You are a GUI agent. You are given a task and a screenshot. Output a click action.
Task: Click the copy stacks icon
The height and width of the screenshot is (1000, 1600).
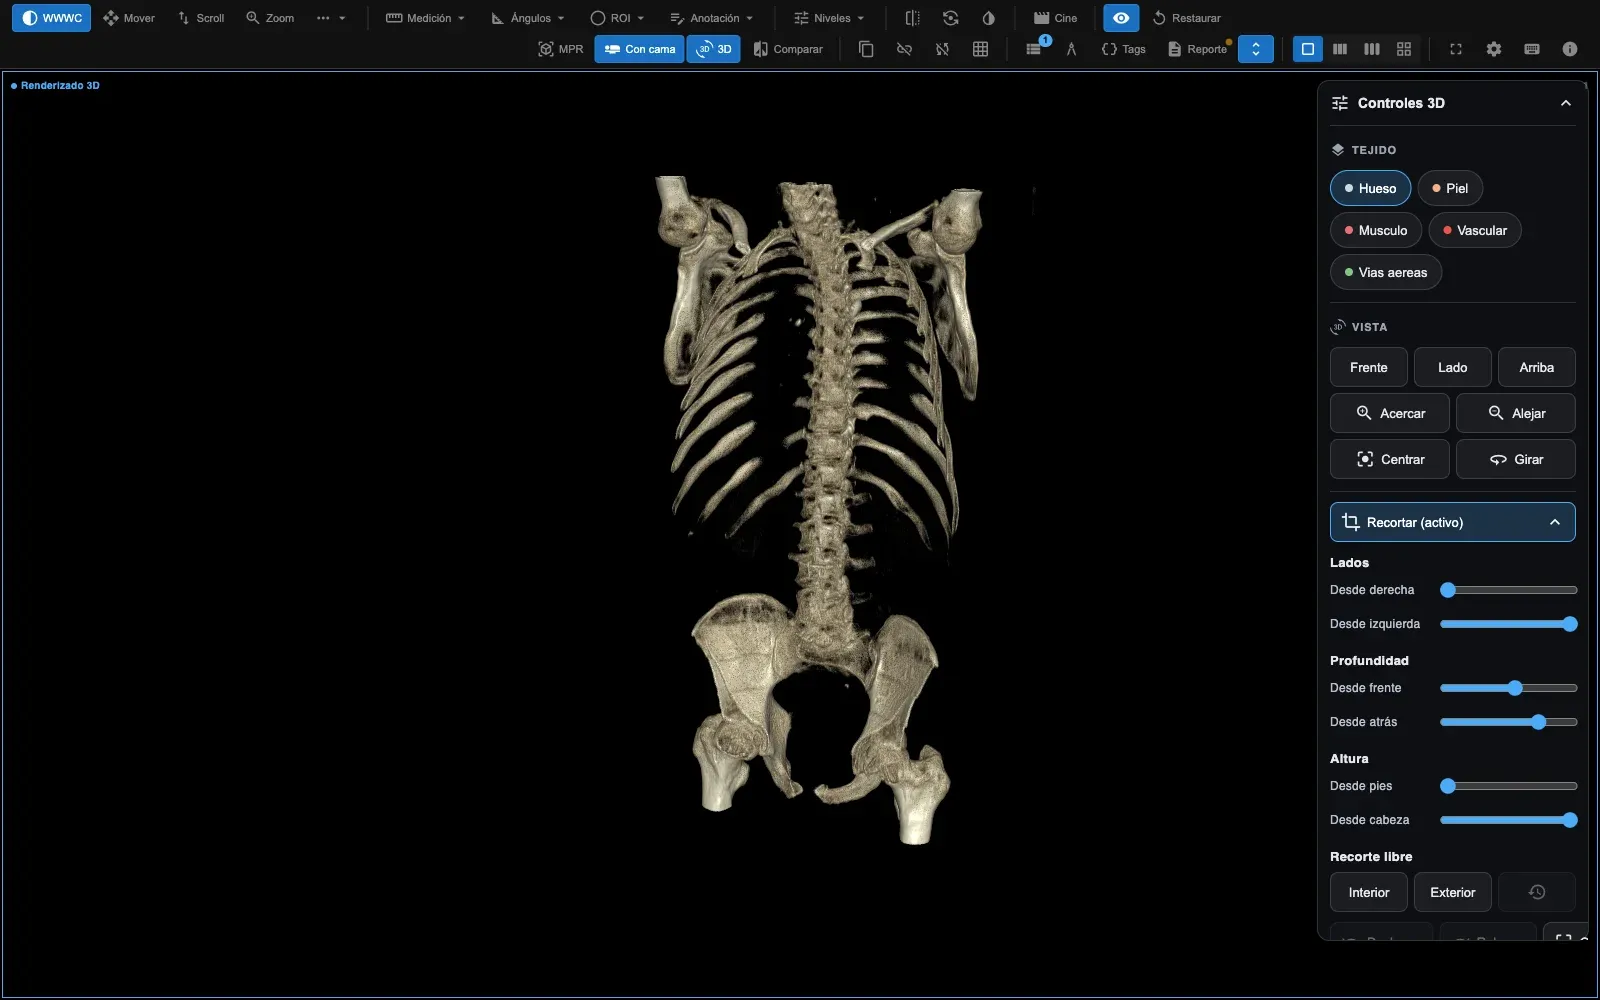[866, 49]
